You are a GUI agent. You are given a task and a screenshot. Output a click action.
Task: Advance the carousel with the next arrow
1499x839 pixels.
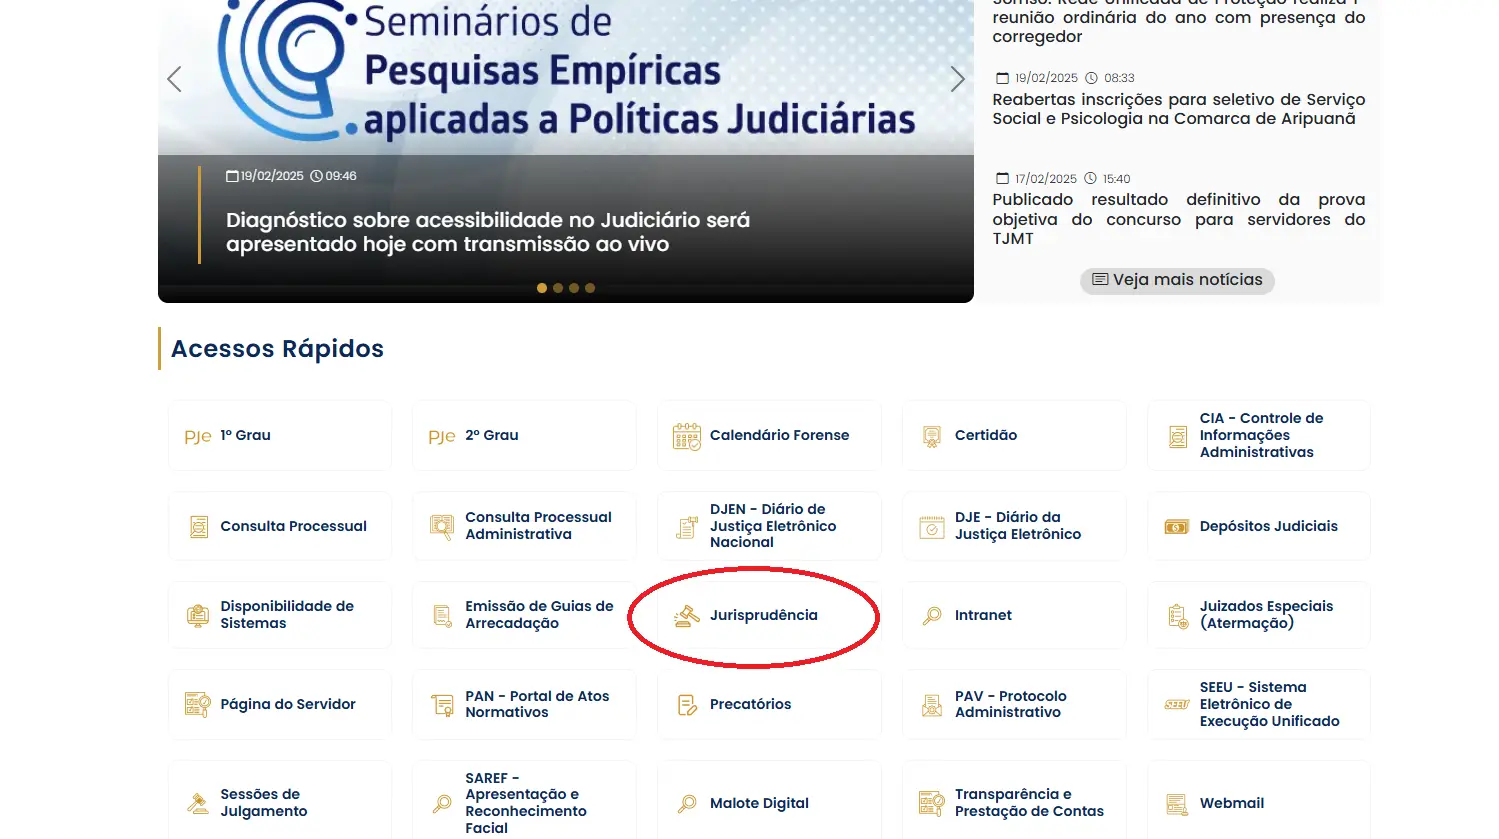click(x=957, y=79)
